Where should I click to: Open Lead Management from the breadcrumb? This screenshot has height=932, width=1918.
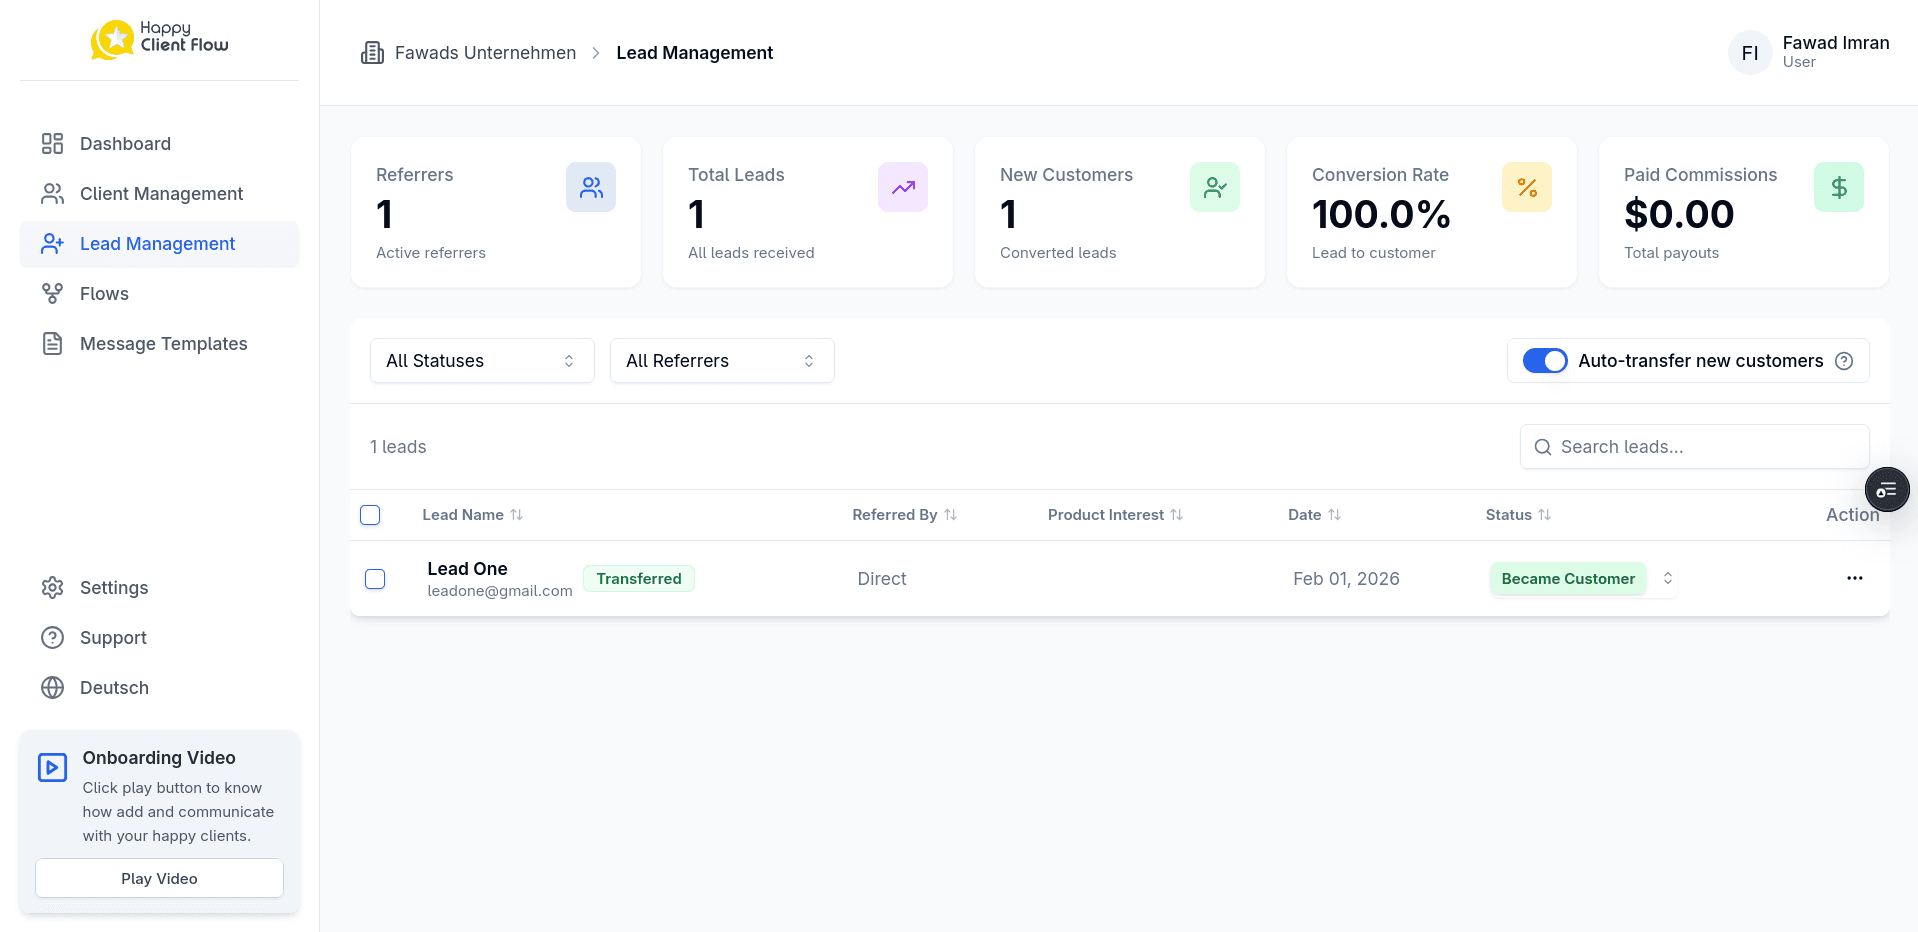click(x=694, y=52)
